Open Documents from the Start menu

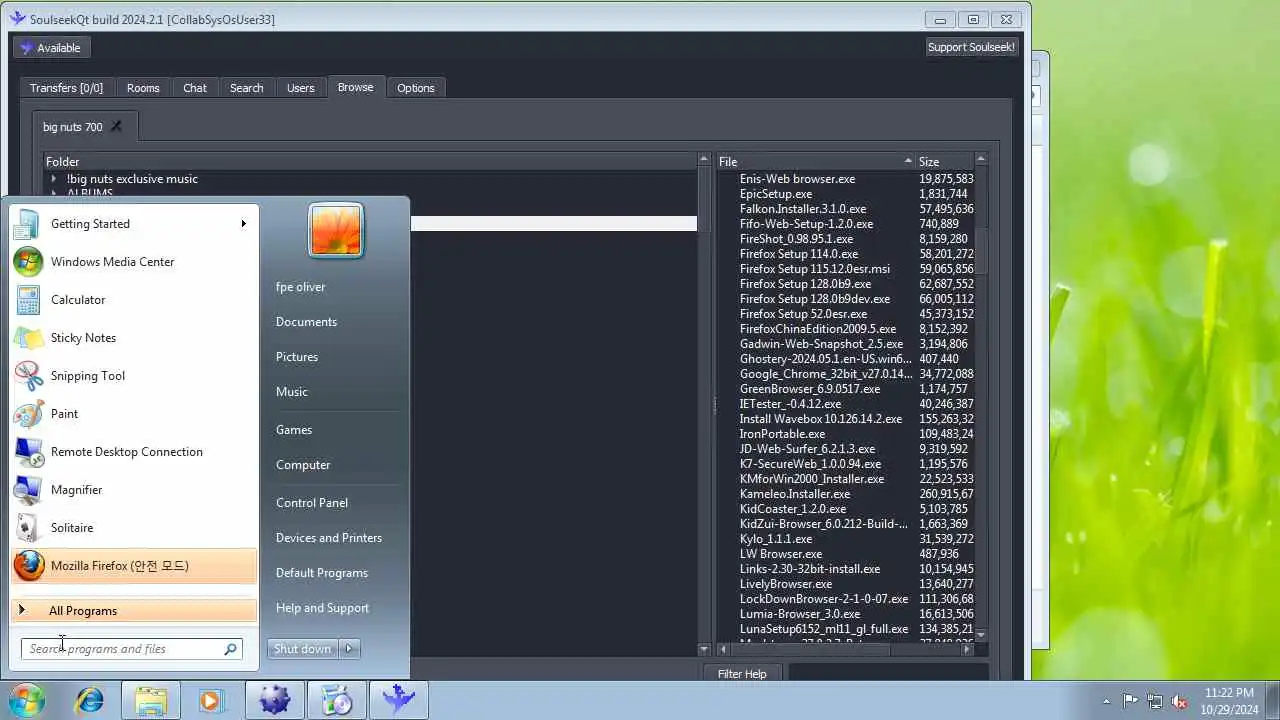coord(306,322)
